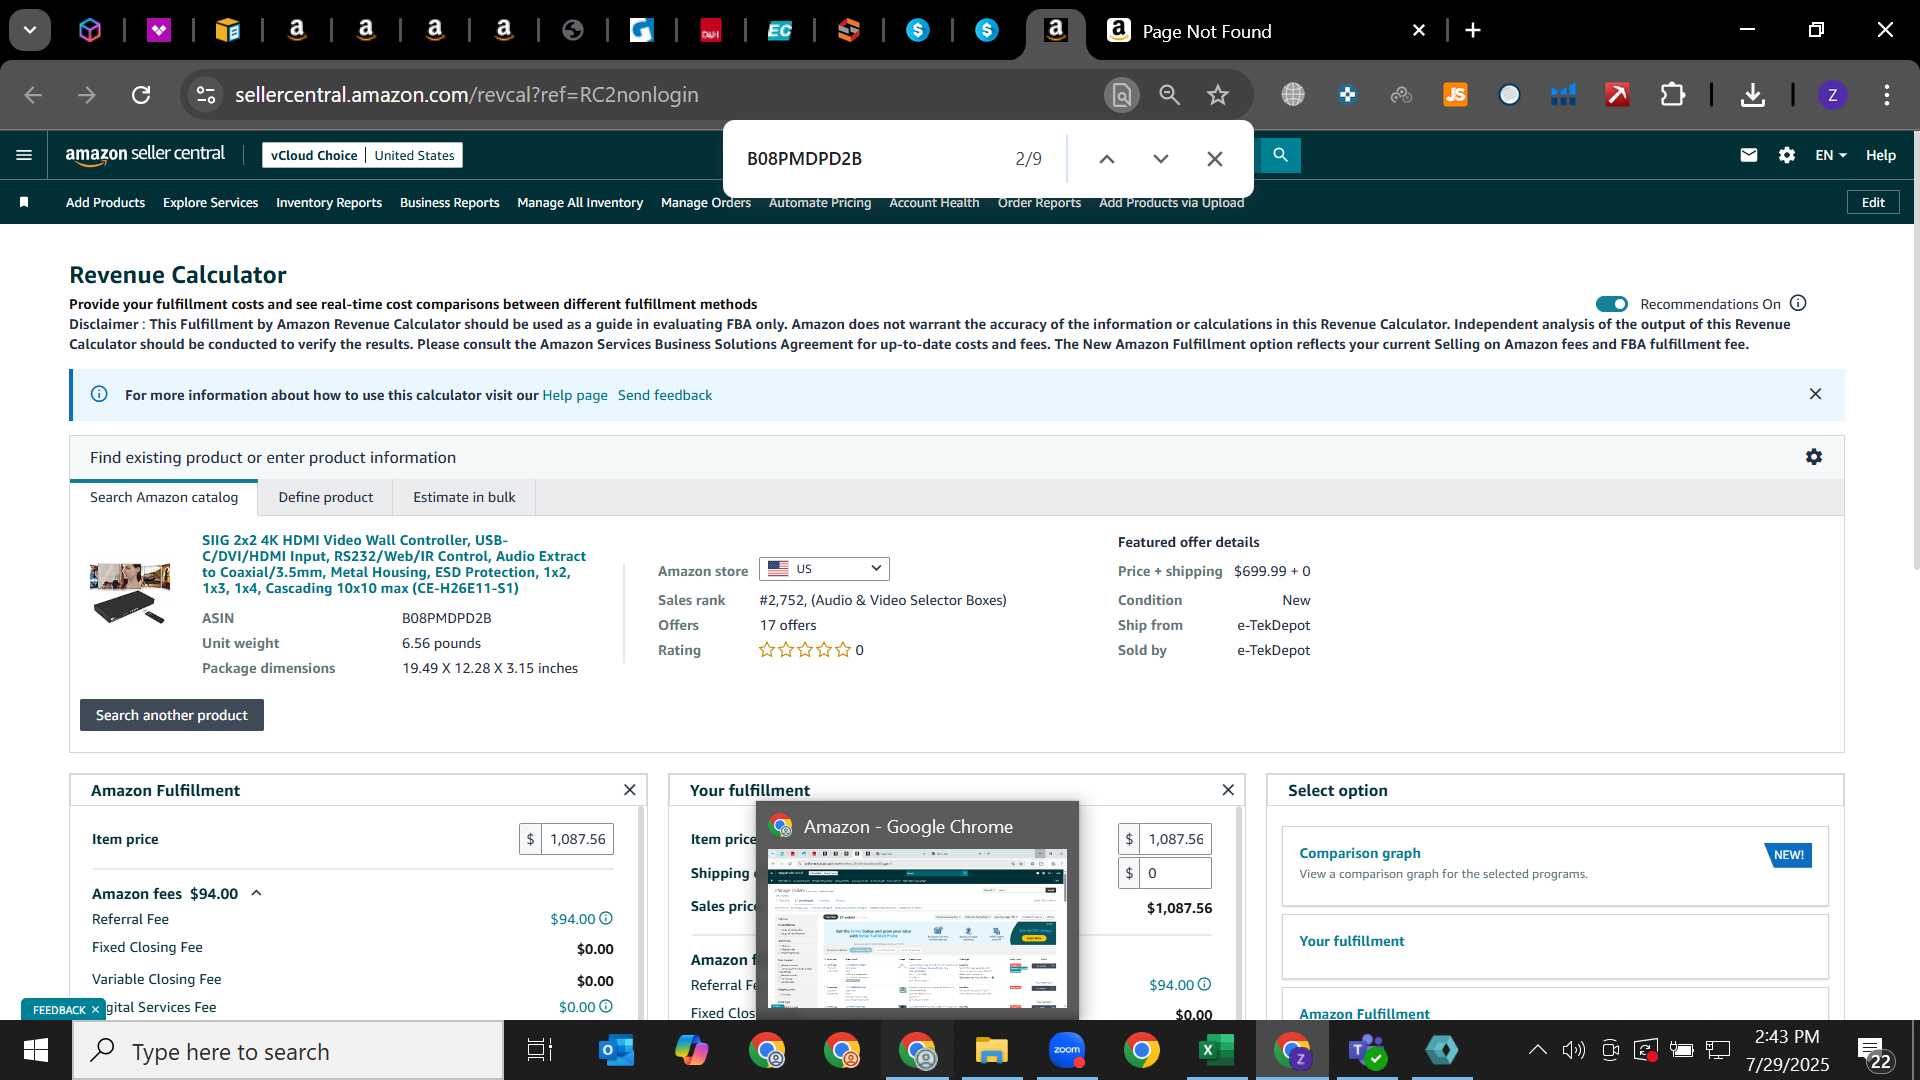Click the Referral Fee info icon in Amazon Fulfillment

606,918
